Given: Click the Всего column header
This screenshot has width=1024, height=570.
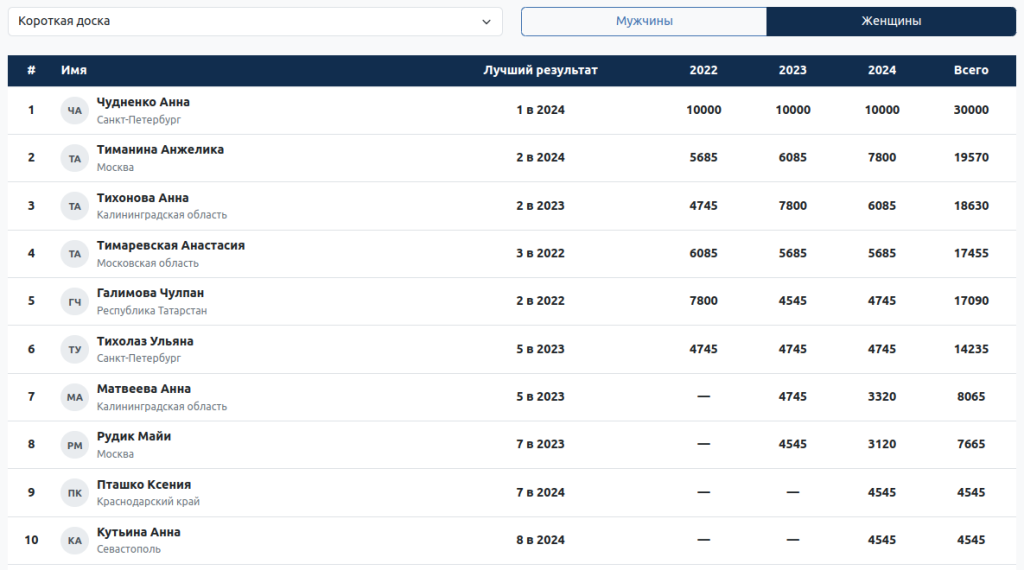Looking at the screenshot, I should click(971, 70).
